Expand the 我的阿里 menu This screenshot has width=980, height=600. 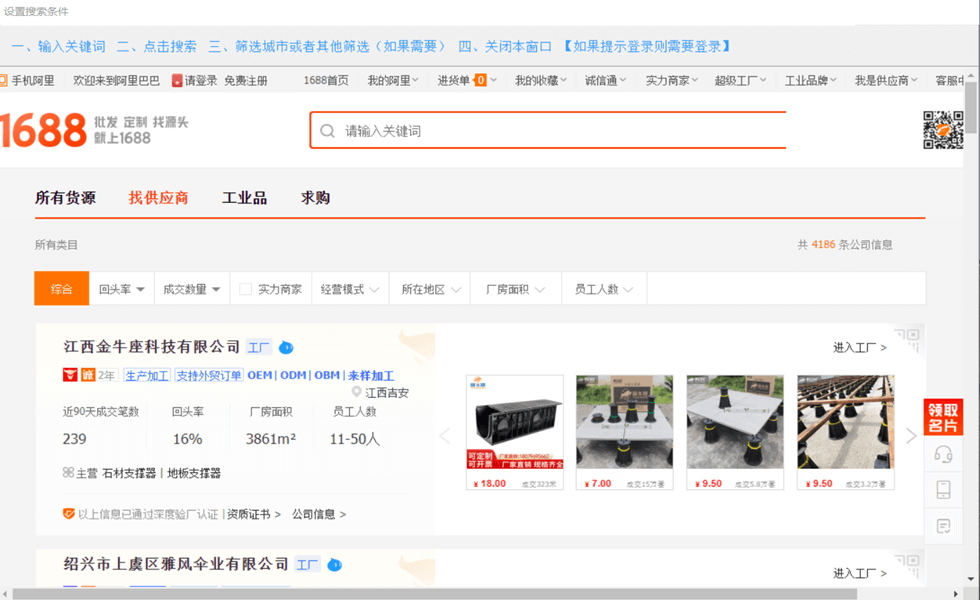[392, 81]
